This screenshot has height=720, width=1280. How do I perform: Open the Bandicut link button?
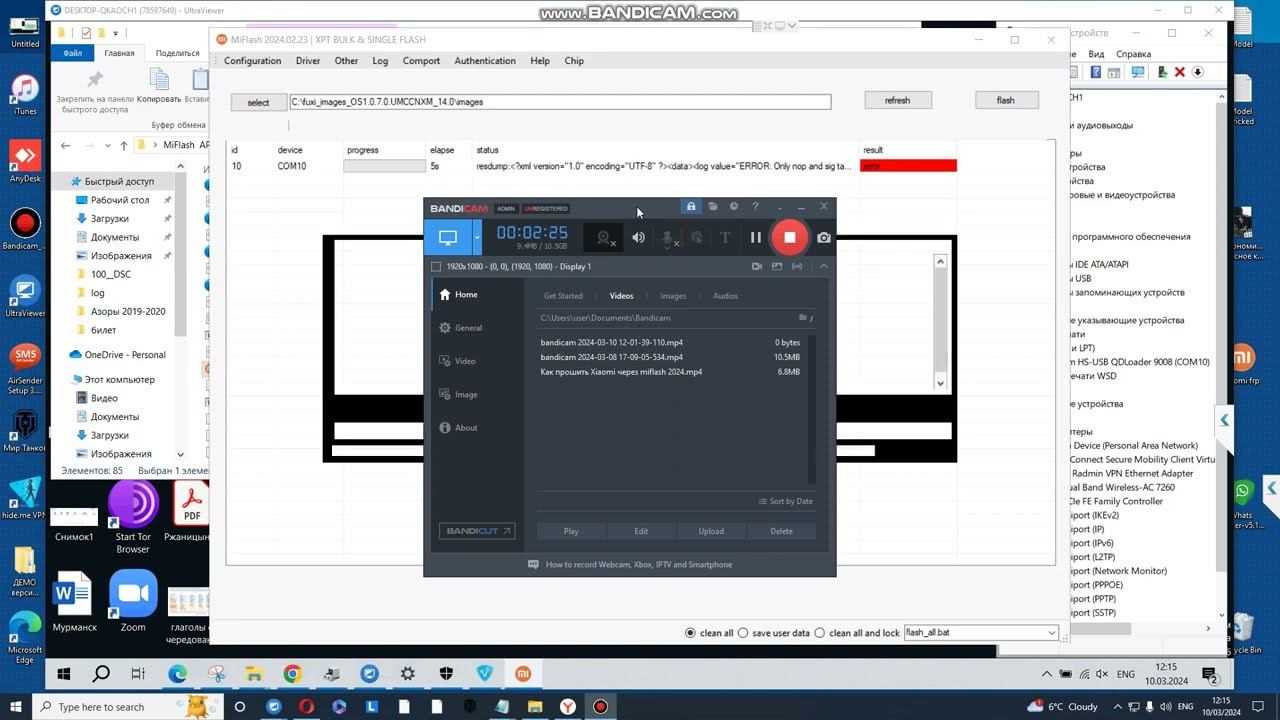pyautogui.click(x=477, y=531)
